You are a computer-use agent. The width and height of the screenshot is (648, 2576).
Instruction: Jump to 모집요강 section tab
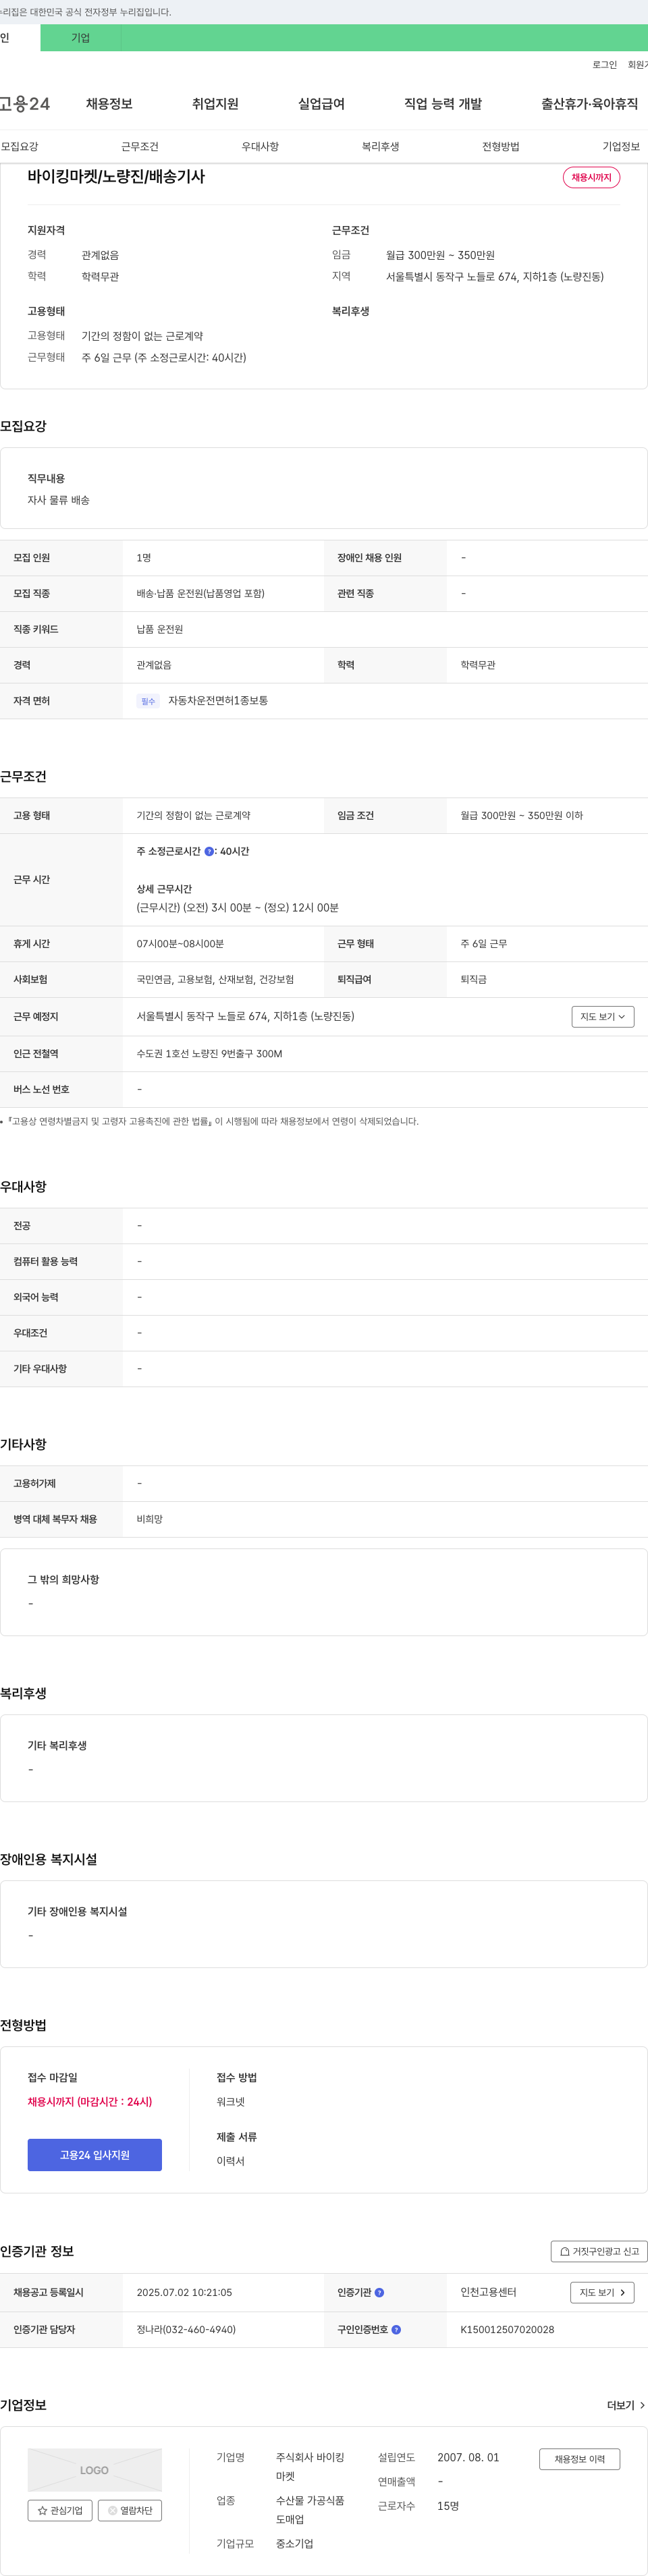(x=19, y=146)
